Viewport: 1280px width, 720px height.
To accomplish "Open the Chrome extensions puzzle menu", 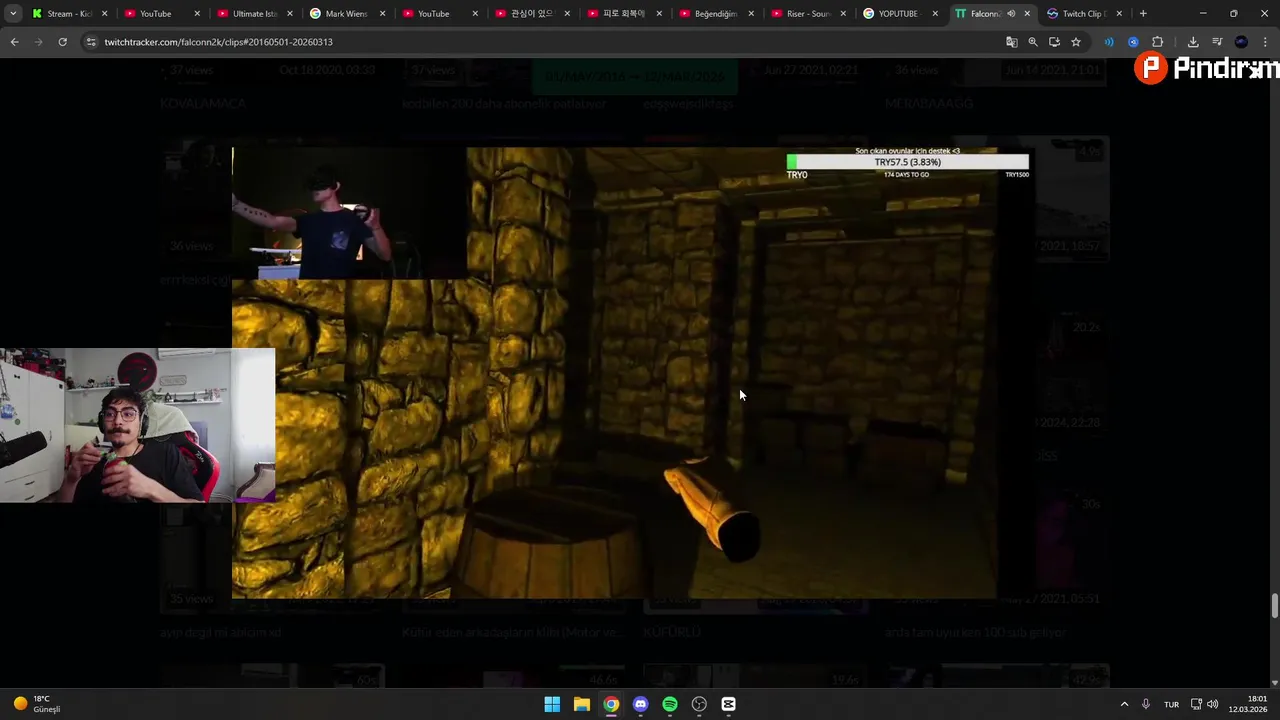I will (1157, 42).
